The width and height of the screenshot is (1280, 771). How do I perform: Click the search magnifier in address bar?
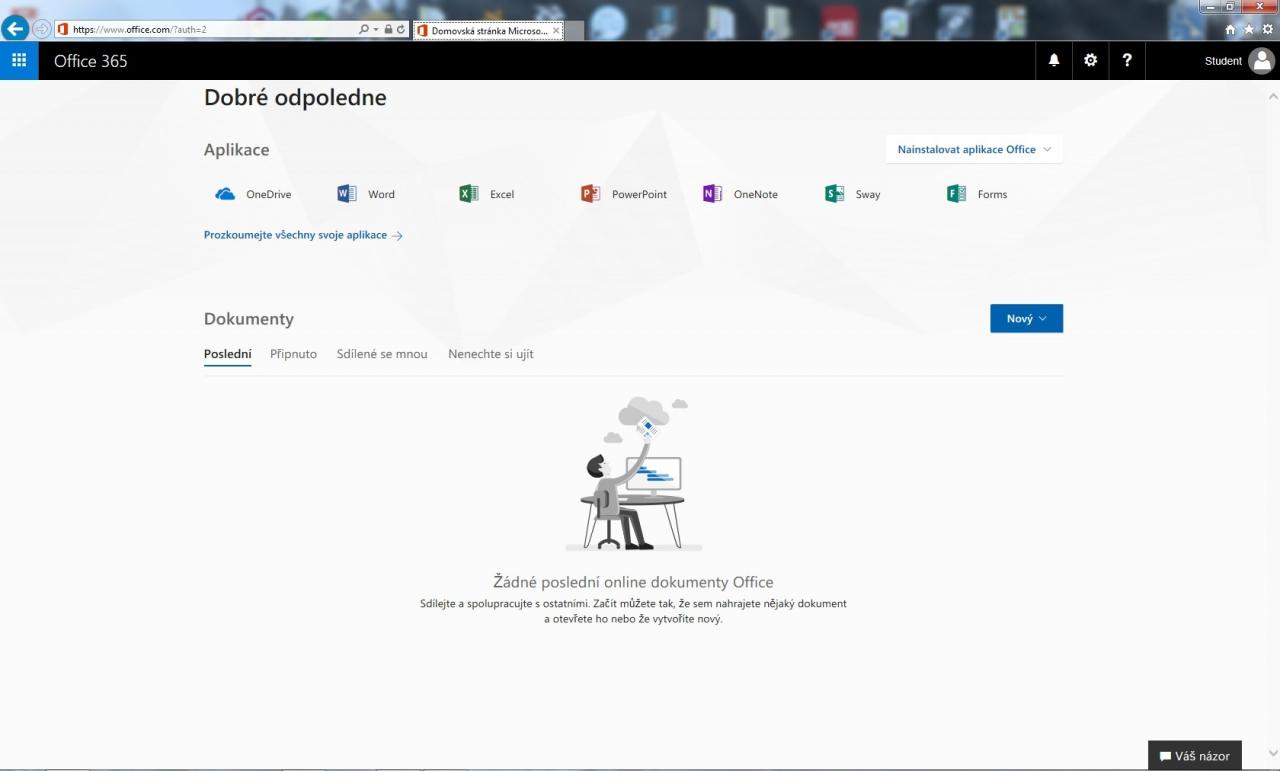click(x=364, y=29)
